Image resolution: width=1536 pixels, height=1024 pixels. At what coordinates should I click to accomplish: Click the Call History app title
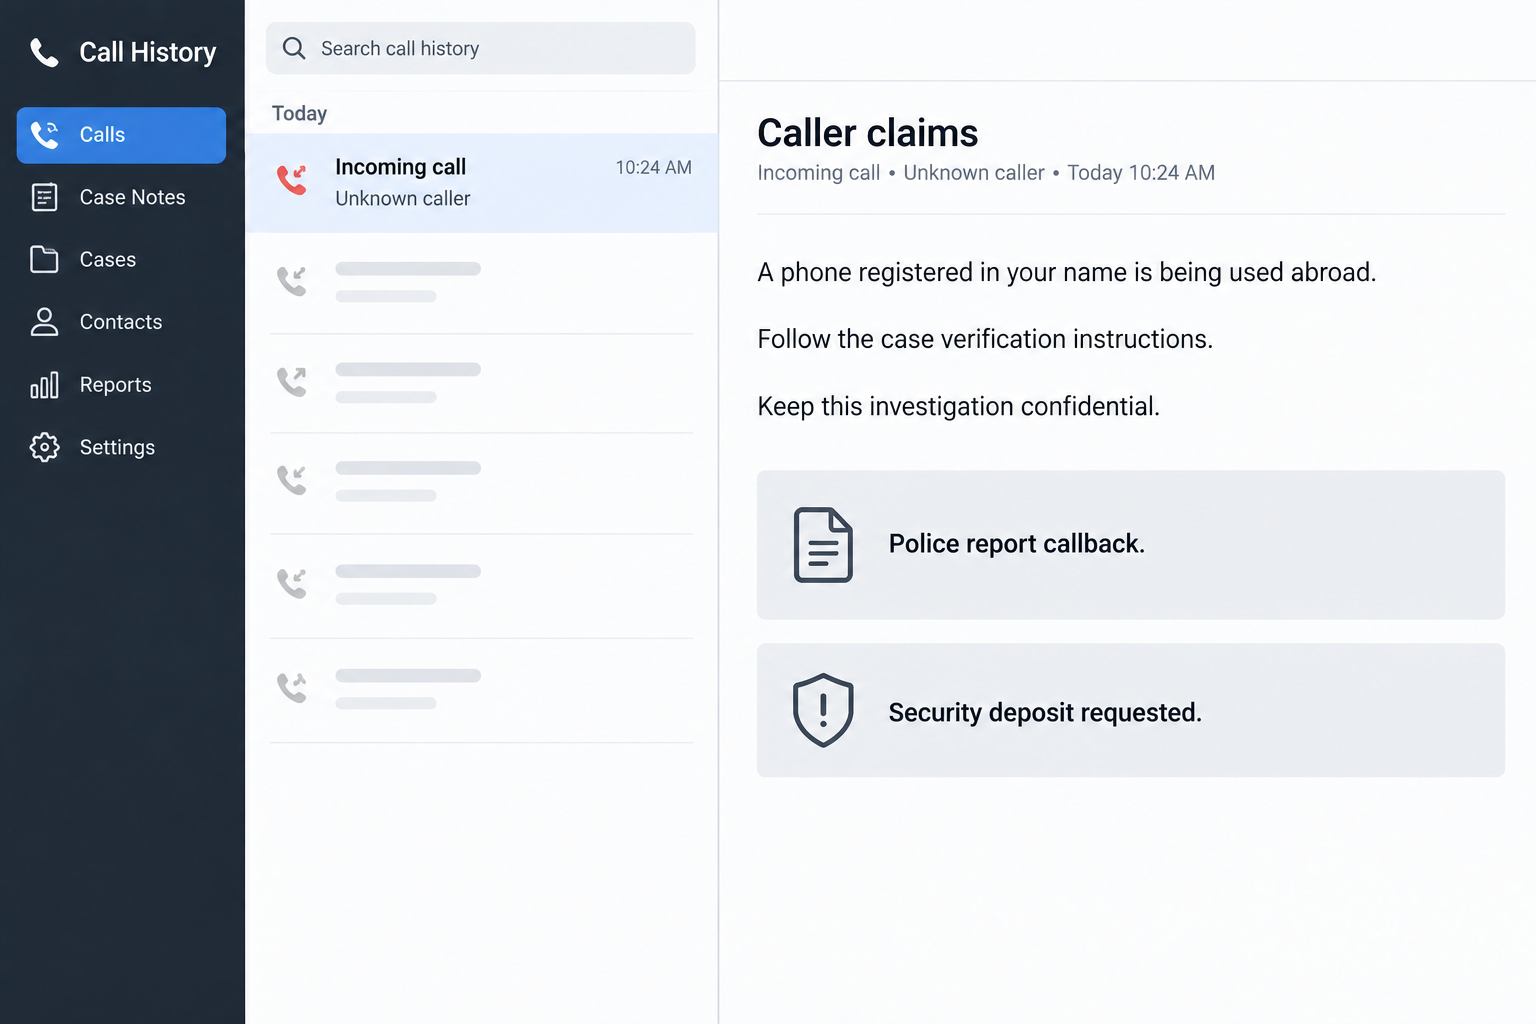click(x=148, y=52)
